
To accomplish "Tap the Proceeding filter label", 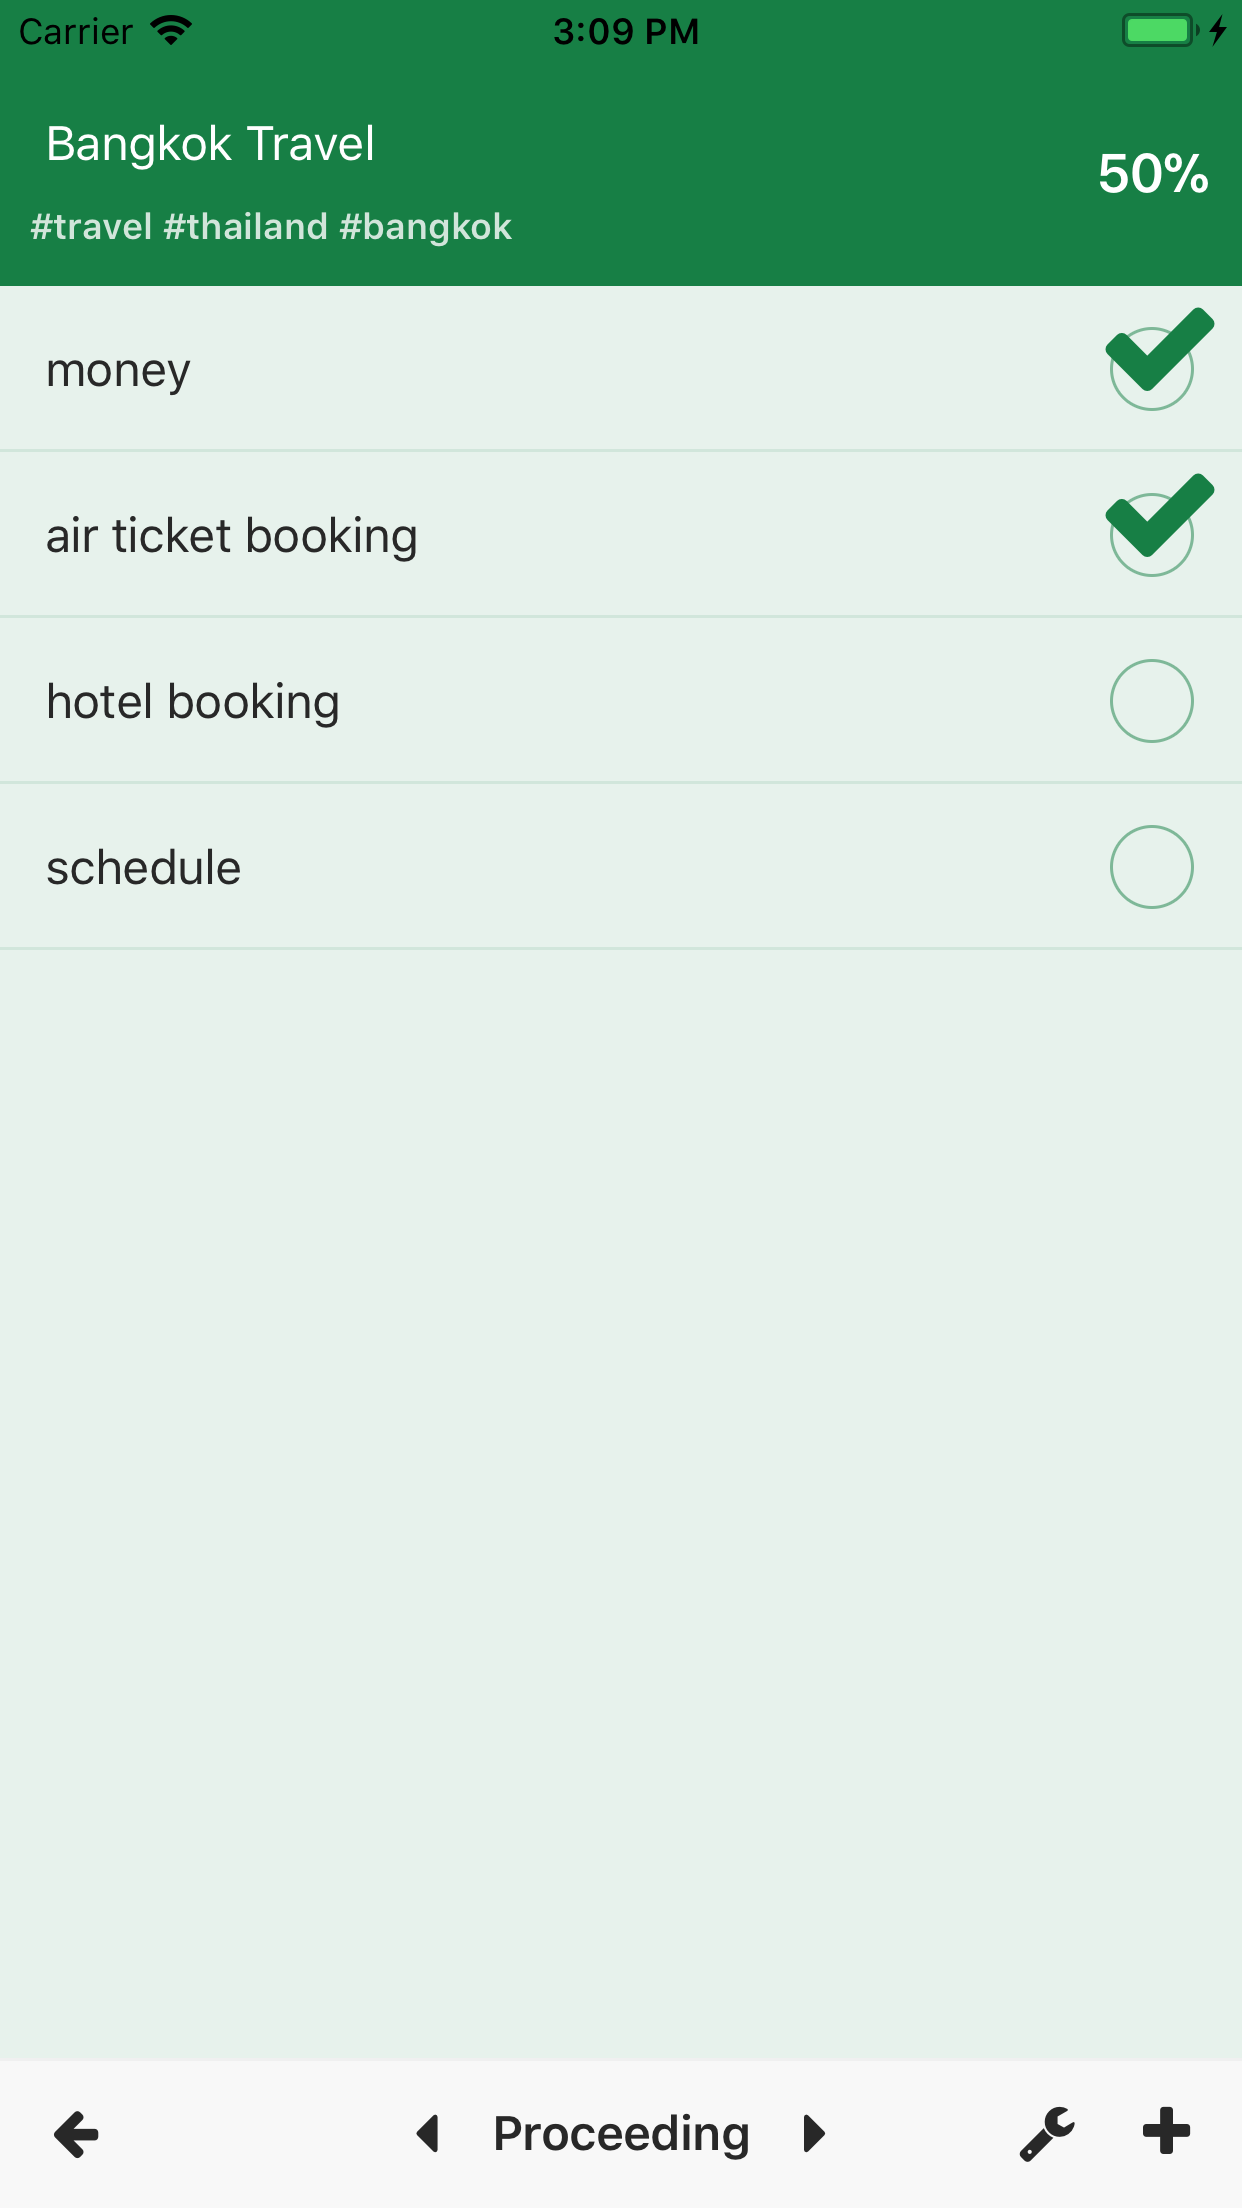I will [x=621, y=2134].
